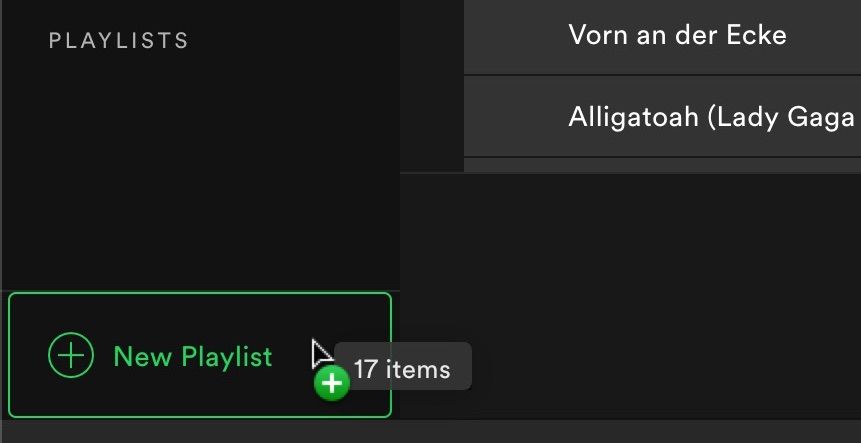
Task: Click the partially visible row below Alligatoah
Action: [662, 165]
